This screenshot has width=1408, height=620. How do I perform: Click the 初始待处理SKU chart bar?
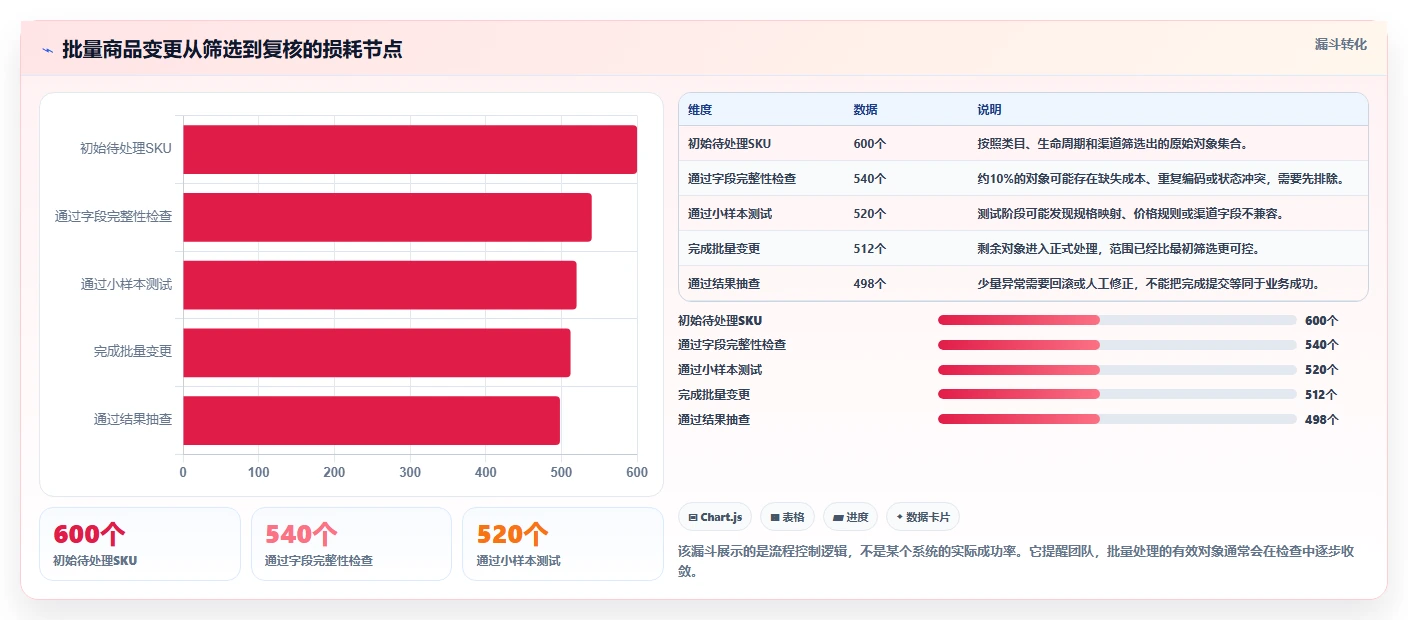[x=410, y=149]
